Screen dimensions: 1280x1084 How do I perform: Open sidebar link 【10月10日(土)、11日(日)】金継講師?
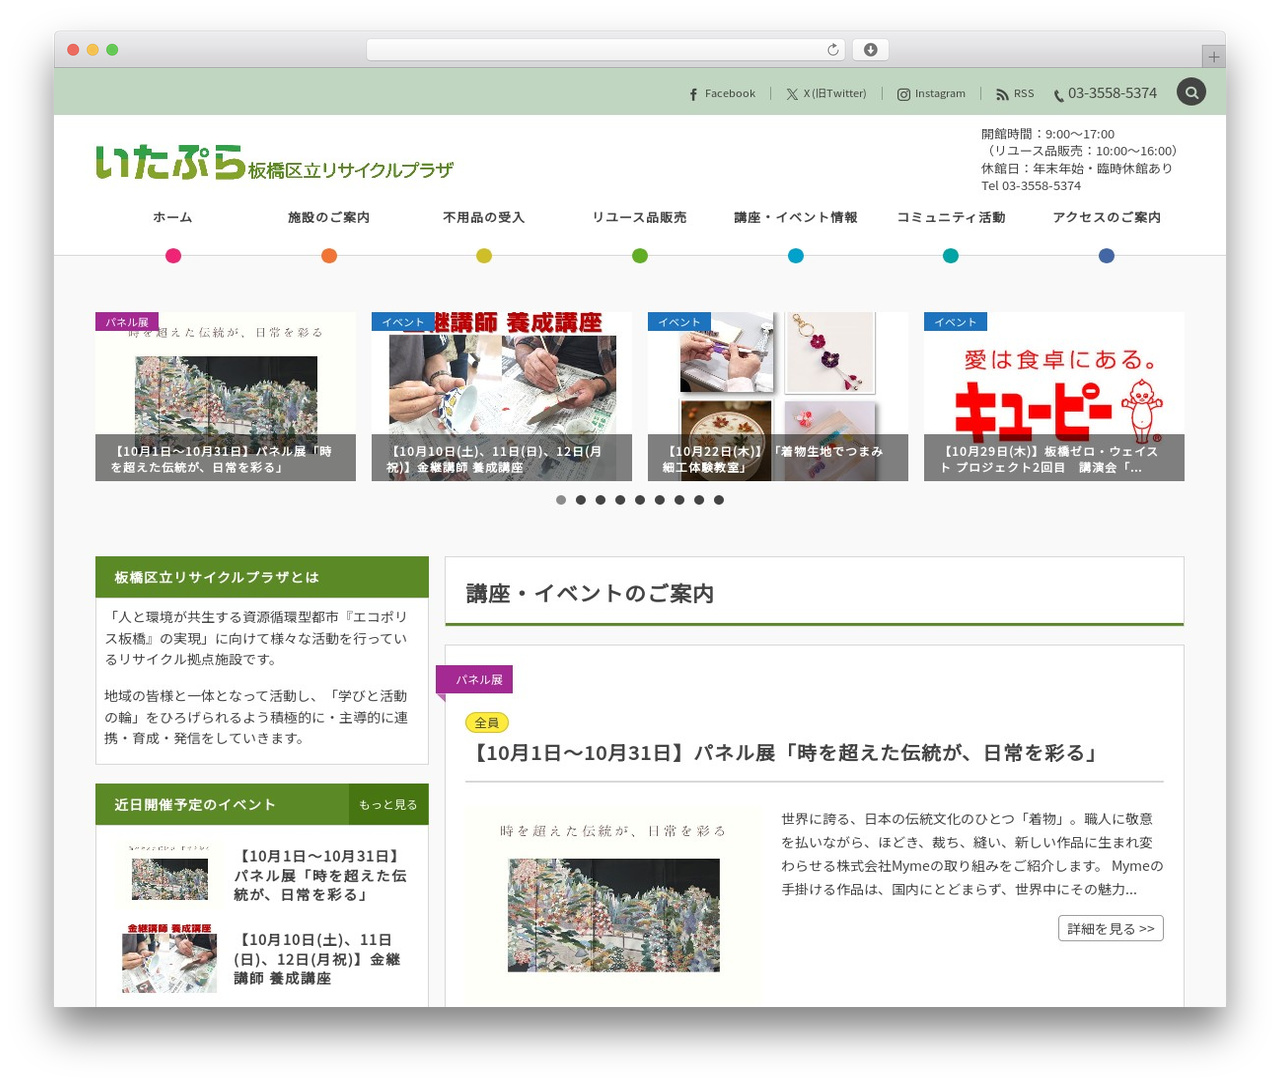click(317, 959)
